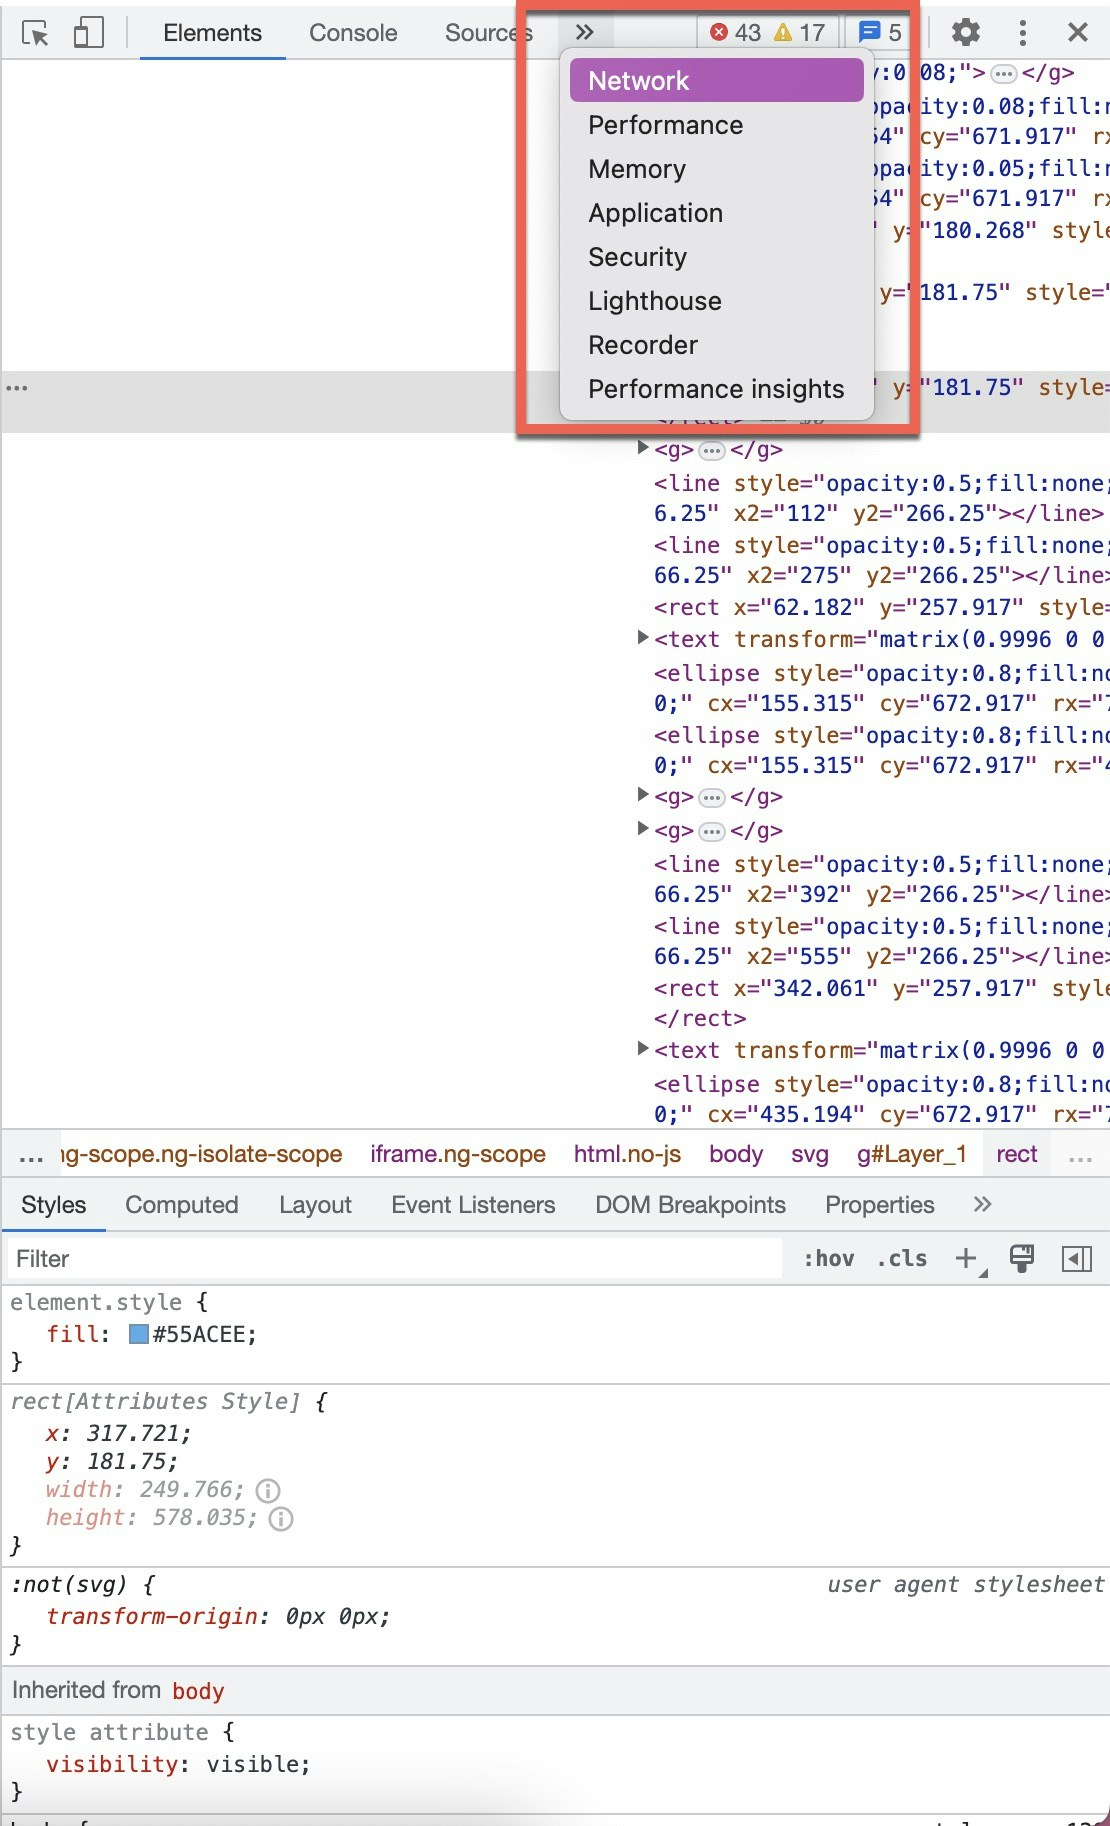Choose Memory in the overflow menu
Screen dimensions: 1110x1826
coord(716,169)
